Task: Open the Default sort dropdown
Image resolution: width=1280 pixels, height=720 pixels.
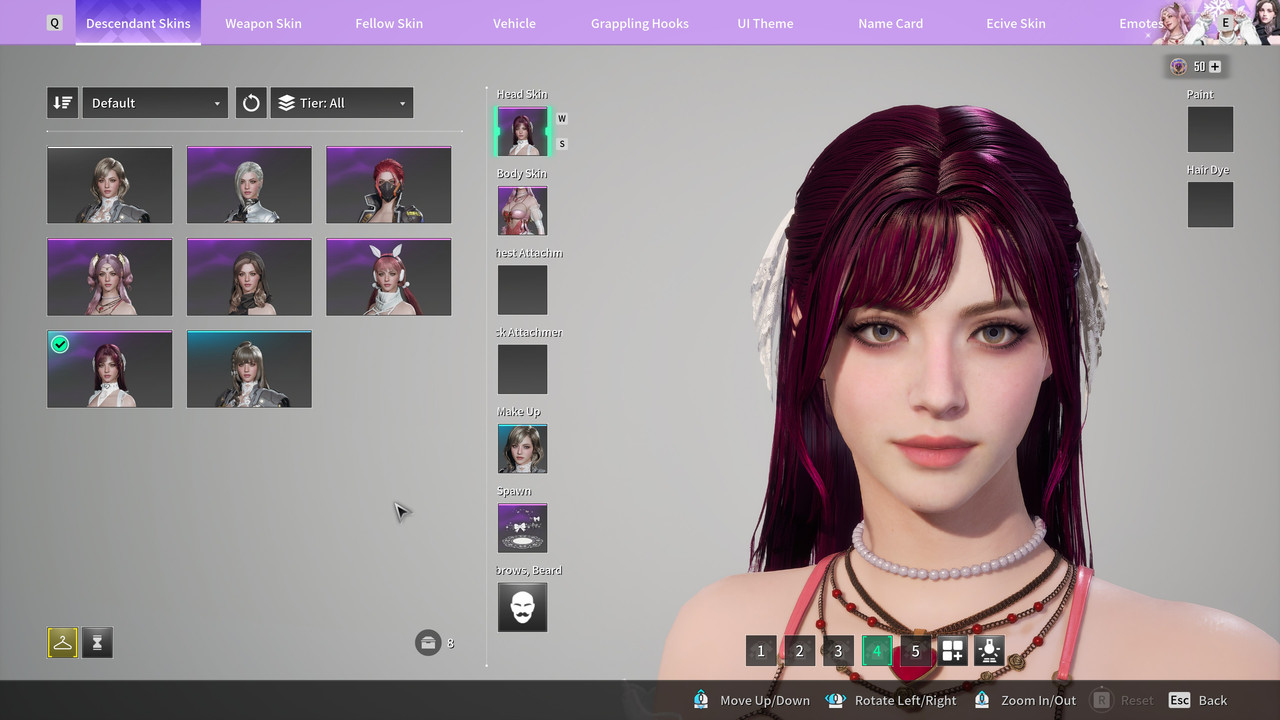Action: pos(155,103)
